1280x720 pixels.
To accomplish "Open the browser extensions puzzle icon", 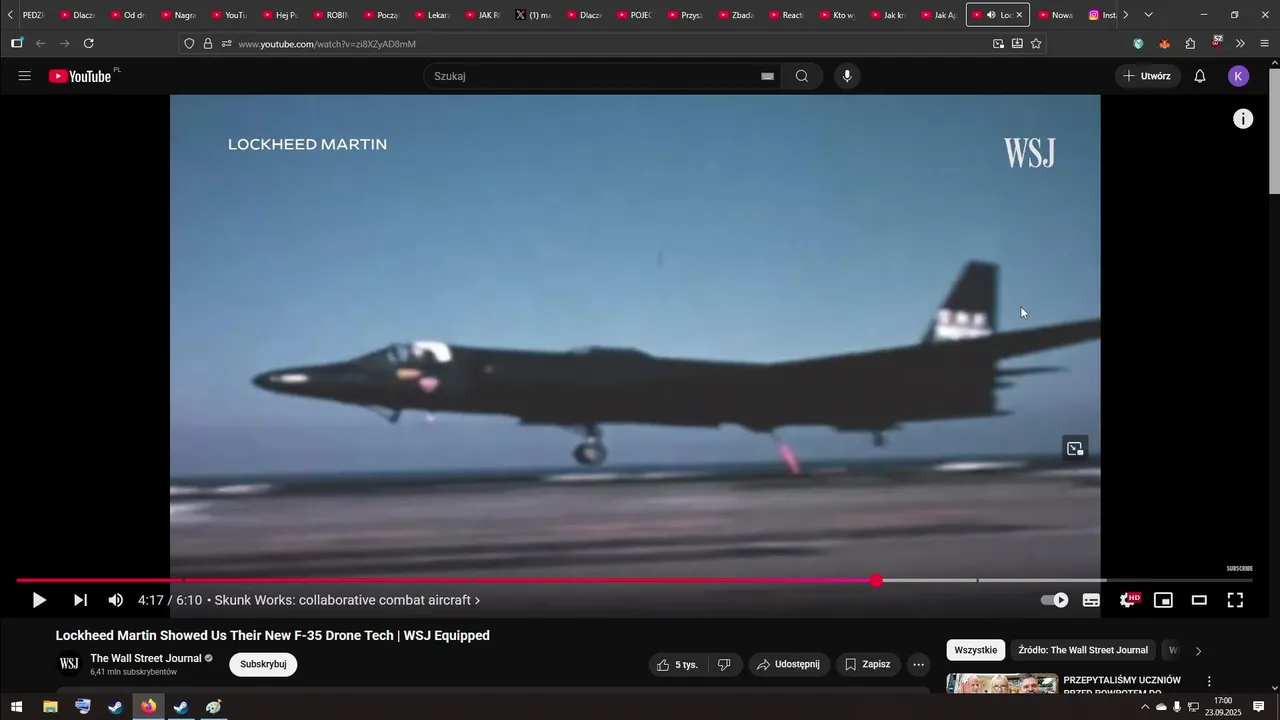I will click(x=1190, y=43).
